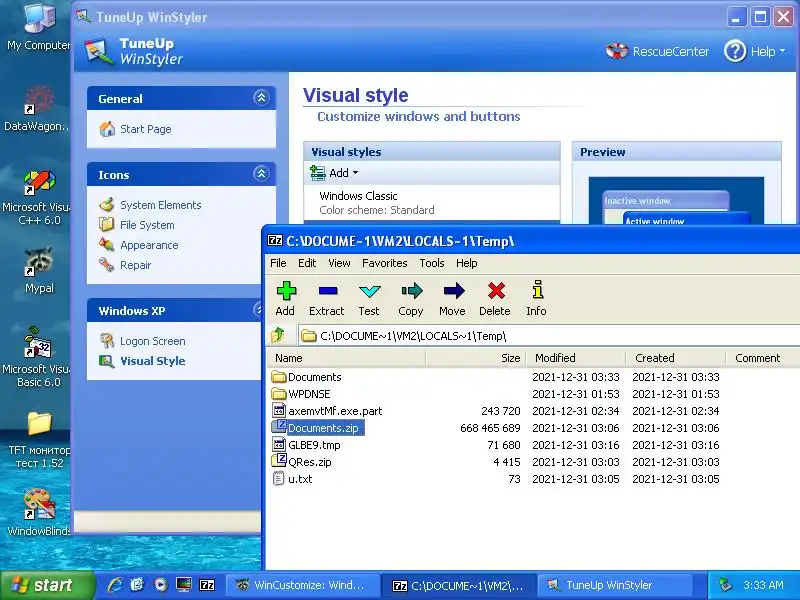This screenshot has width=800, height=600.
Task: Click the Move toolbar icon
Action: point(453,298)
